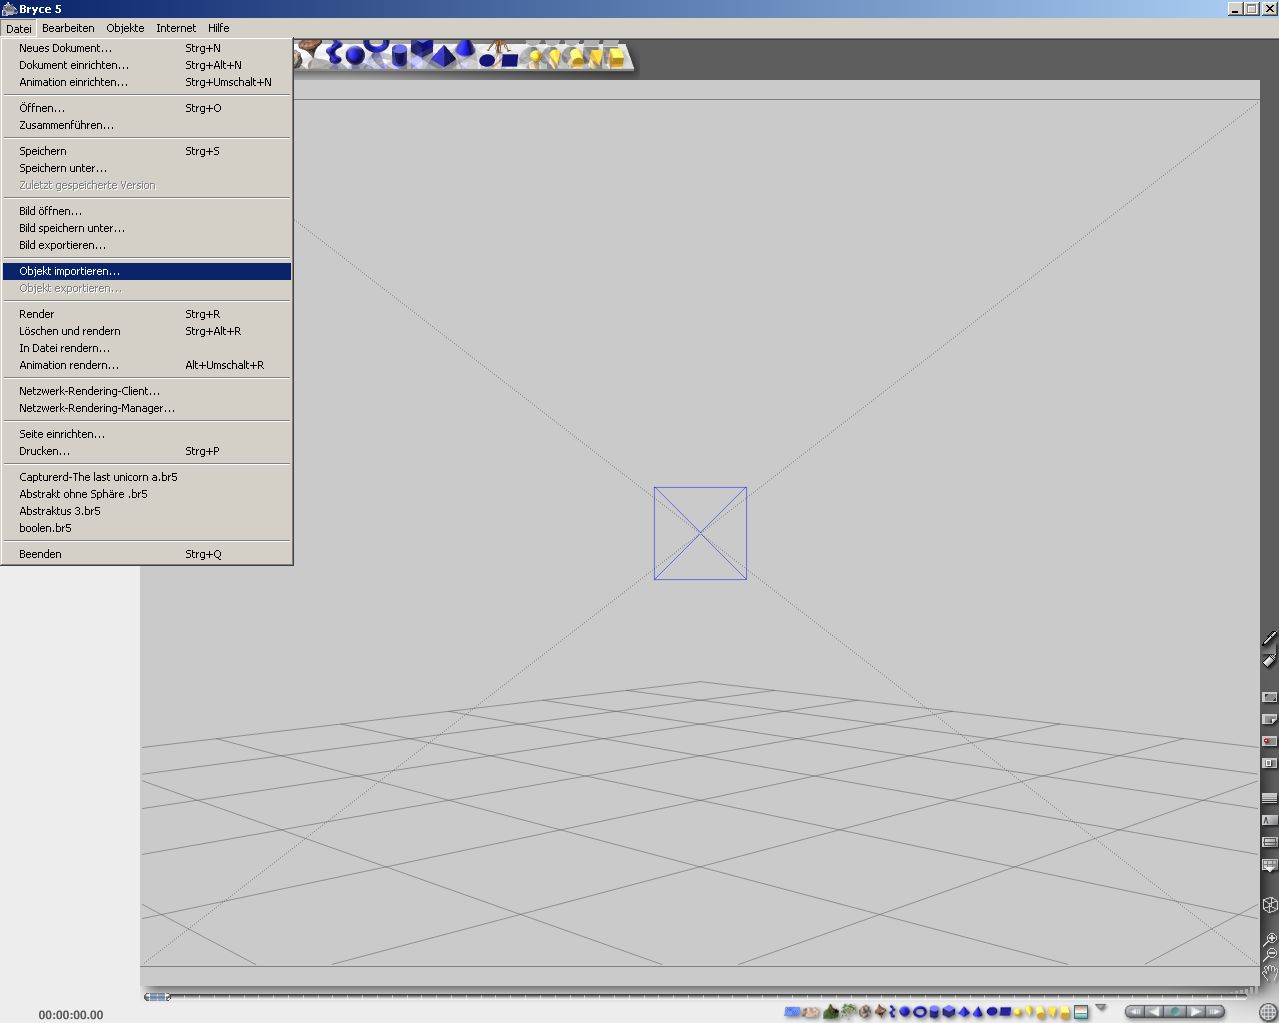Add a blue sphere primitive from Create palette
Image resolution: width=1279 pixels, height=1023 pixels.
pyautogui.click(x=355, y=55)
